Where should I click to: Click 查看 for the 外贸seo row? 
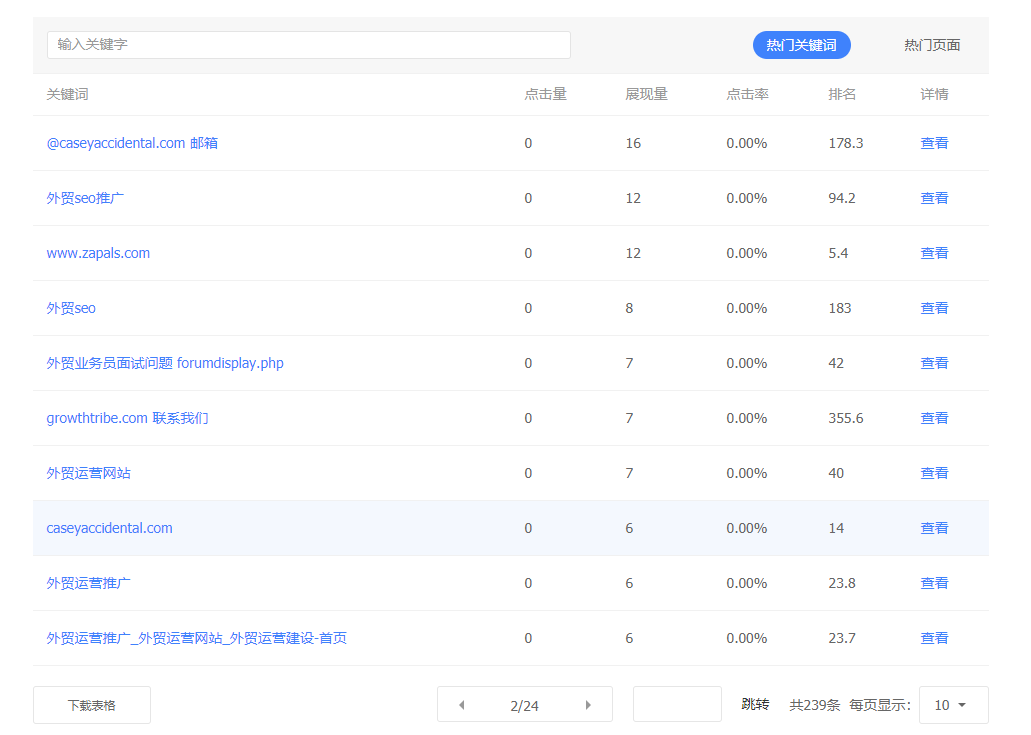(934, 308)
